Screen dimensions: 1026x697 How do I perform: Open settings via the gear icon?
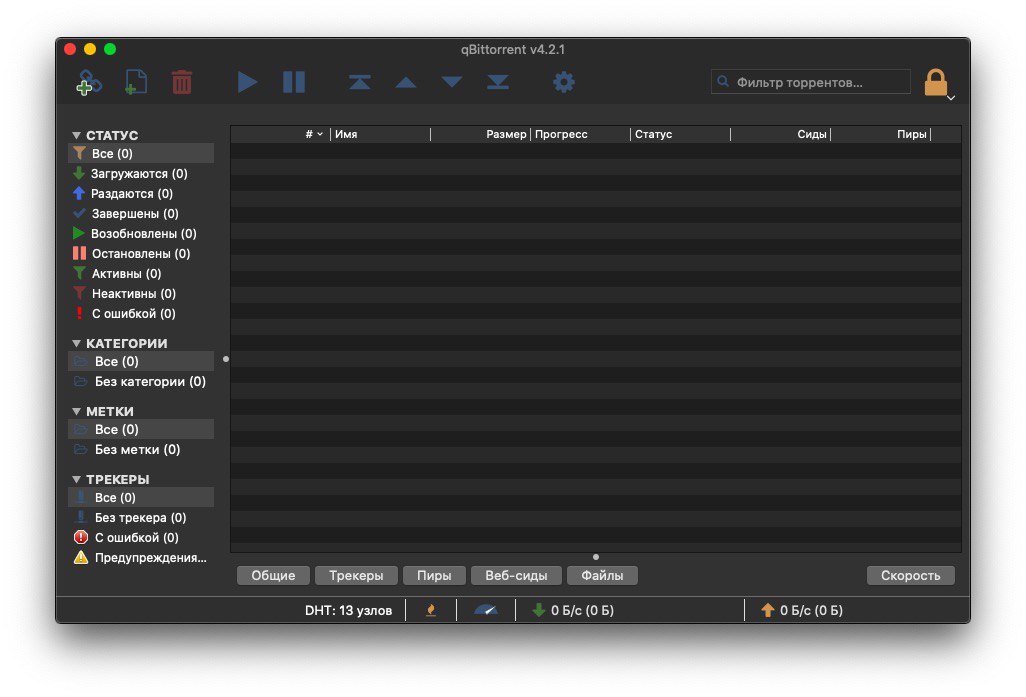click(563, 82)
